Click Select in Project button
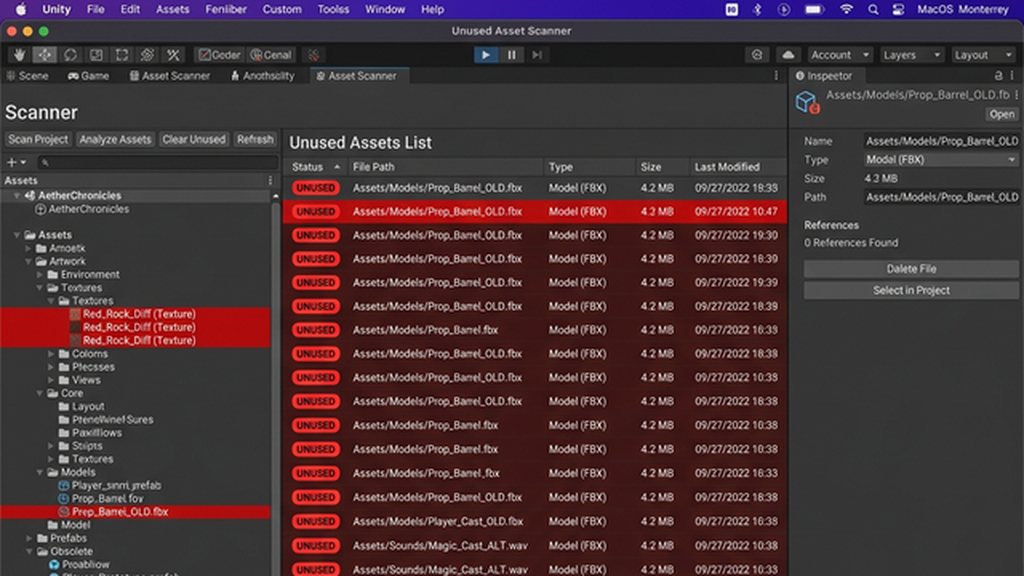Image resolution: width=1024 pixels, height=576 pixels. [x=911, y=291]
